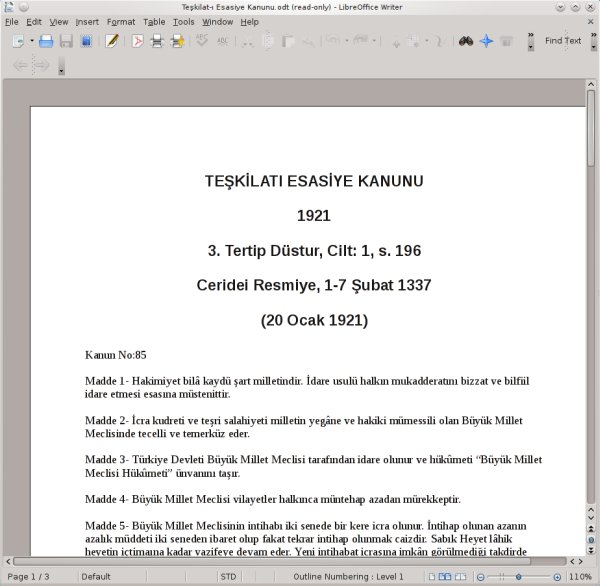Viewport: 600px width, 586px height.
Task: Click the Print file directly icon
Action: tap(157, 41)
